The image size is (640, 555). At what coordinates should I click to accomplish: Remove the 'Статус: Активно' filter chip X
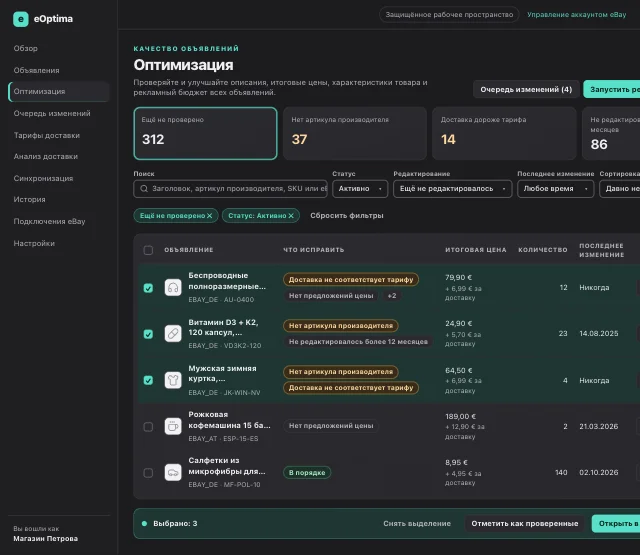point(291,215)
